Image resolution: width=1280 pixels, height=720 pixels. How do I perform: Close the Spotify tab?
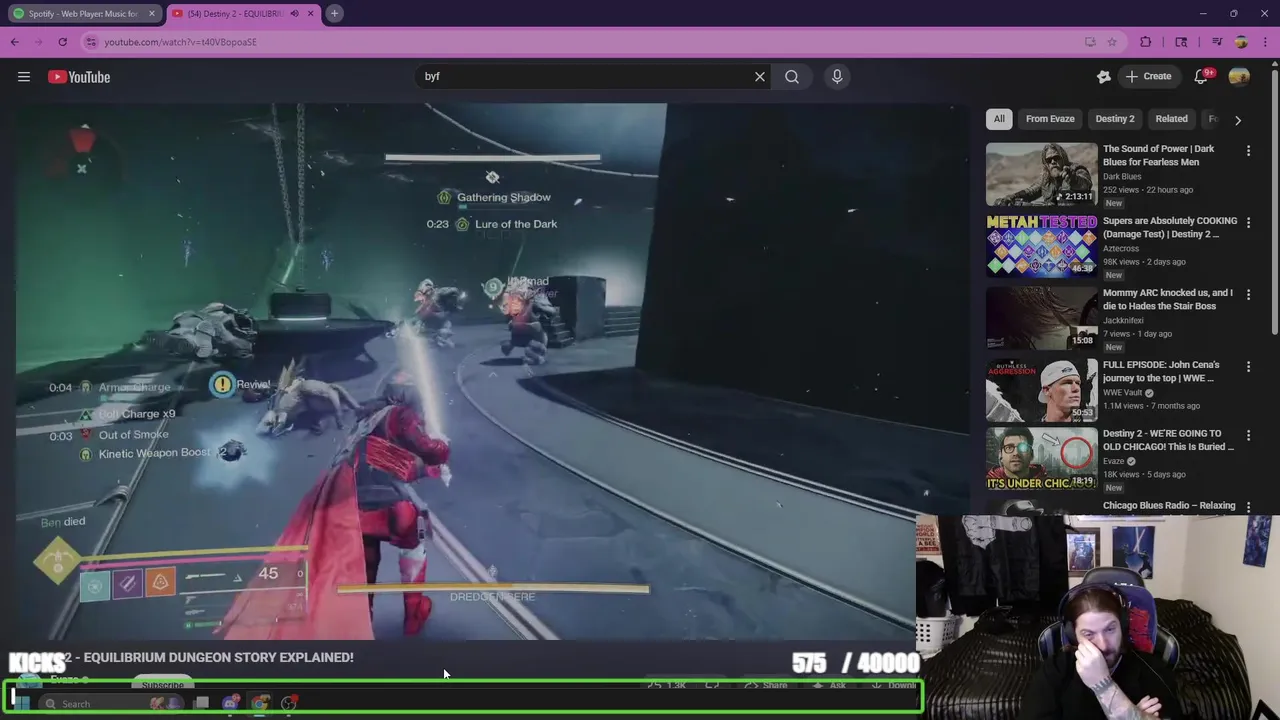click(x=152, y=14)
